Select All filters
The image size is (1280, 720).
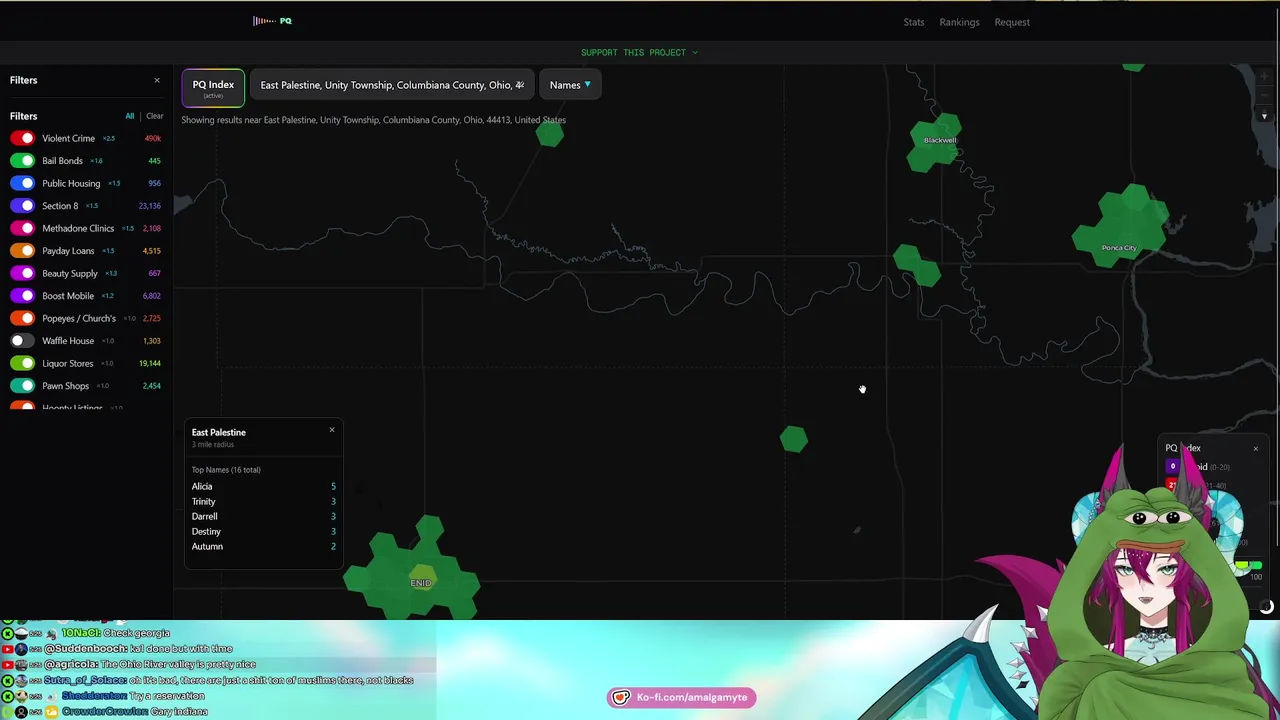point(129,116)
